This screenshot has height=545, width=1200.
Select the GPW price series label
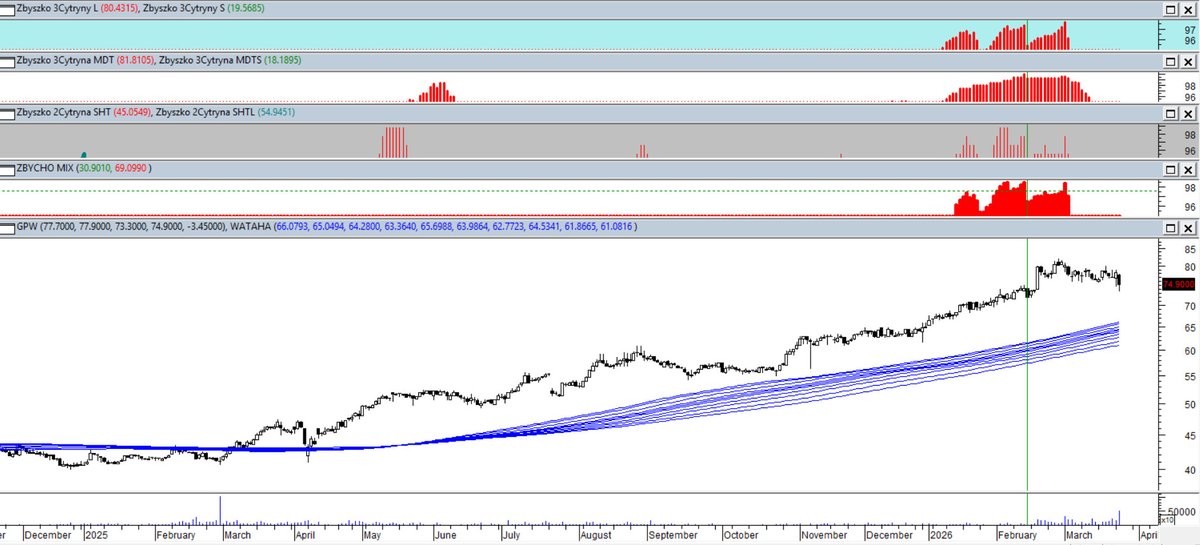[x=27, y=228]
